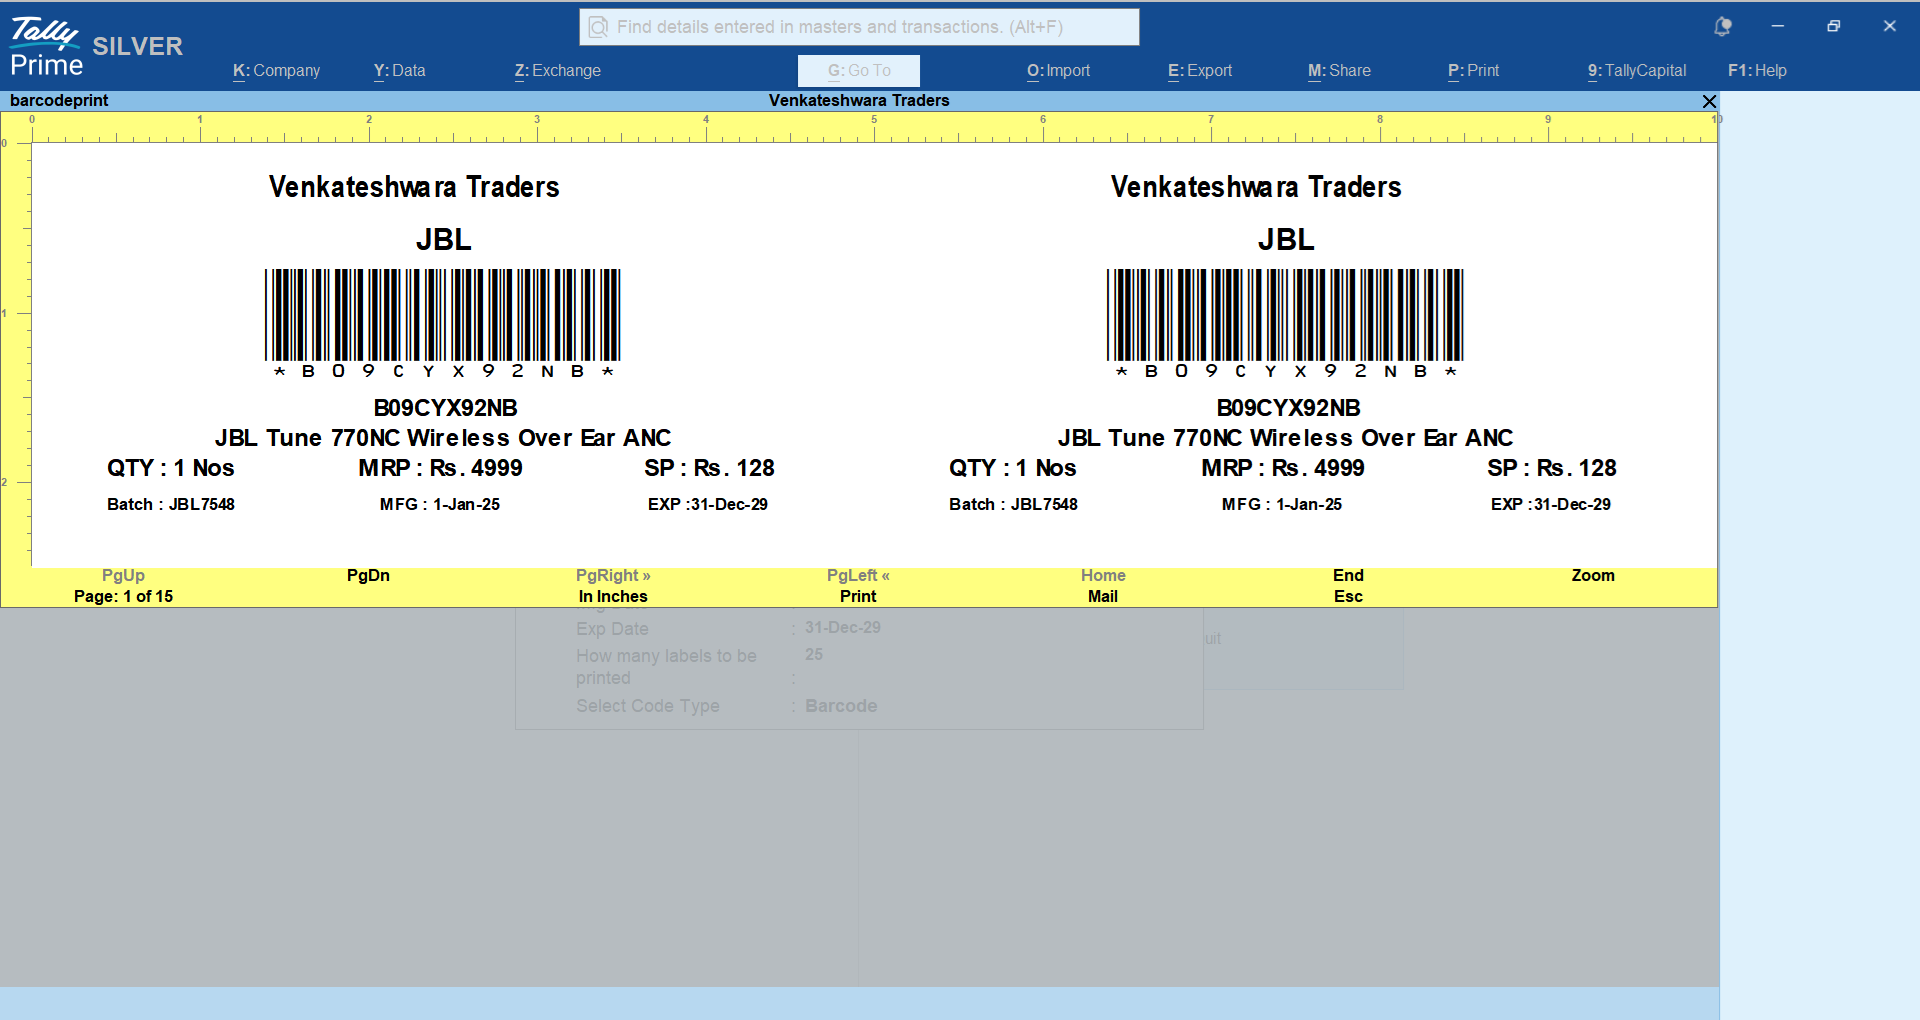This screenshot has height=1020, width=1920.
Task: Open the K: Company menu
Action: click(x=276, y=71)
